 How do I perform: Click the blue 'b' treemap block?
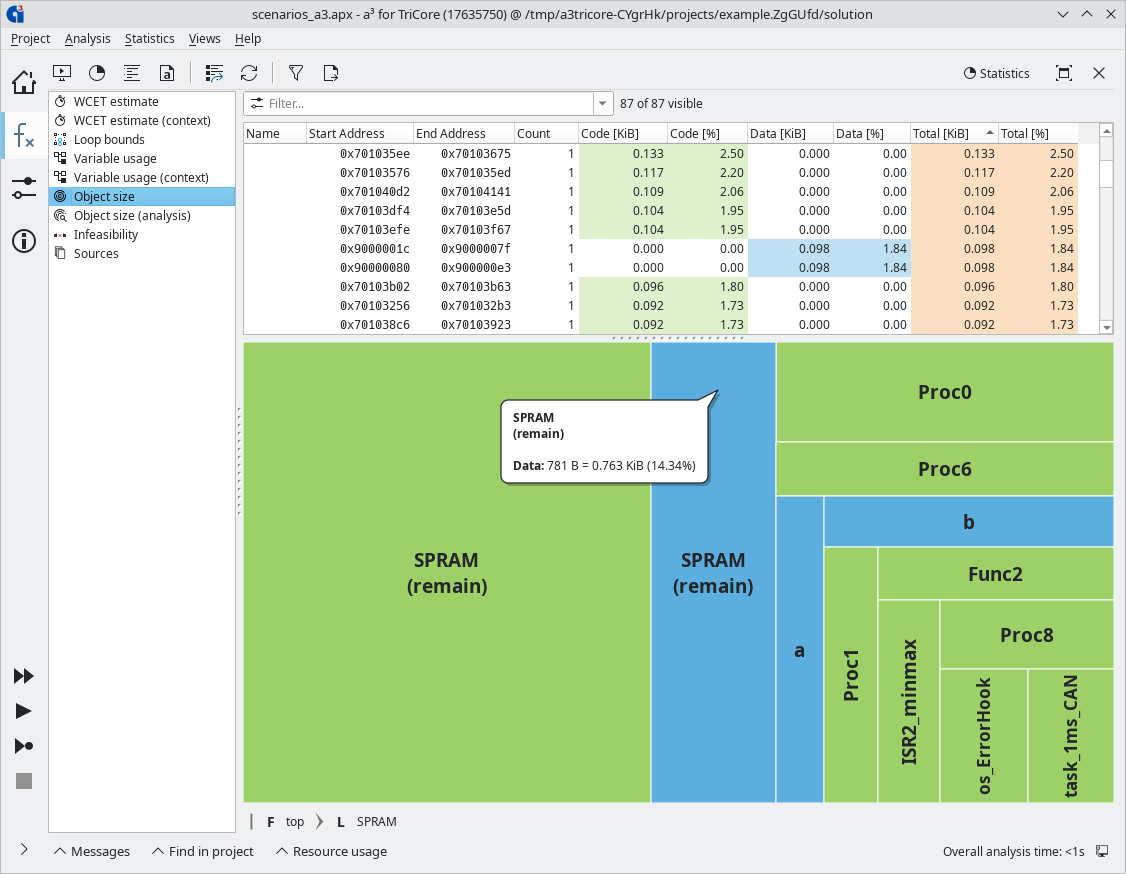point(969,522)
